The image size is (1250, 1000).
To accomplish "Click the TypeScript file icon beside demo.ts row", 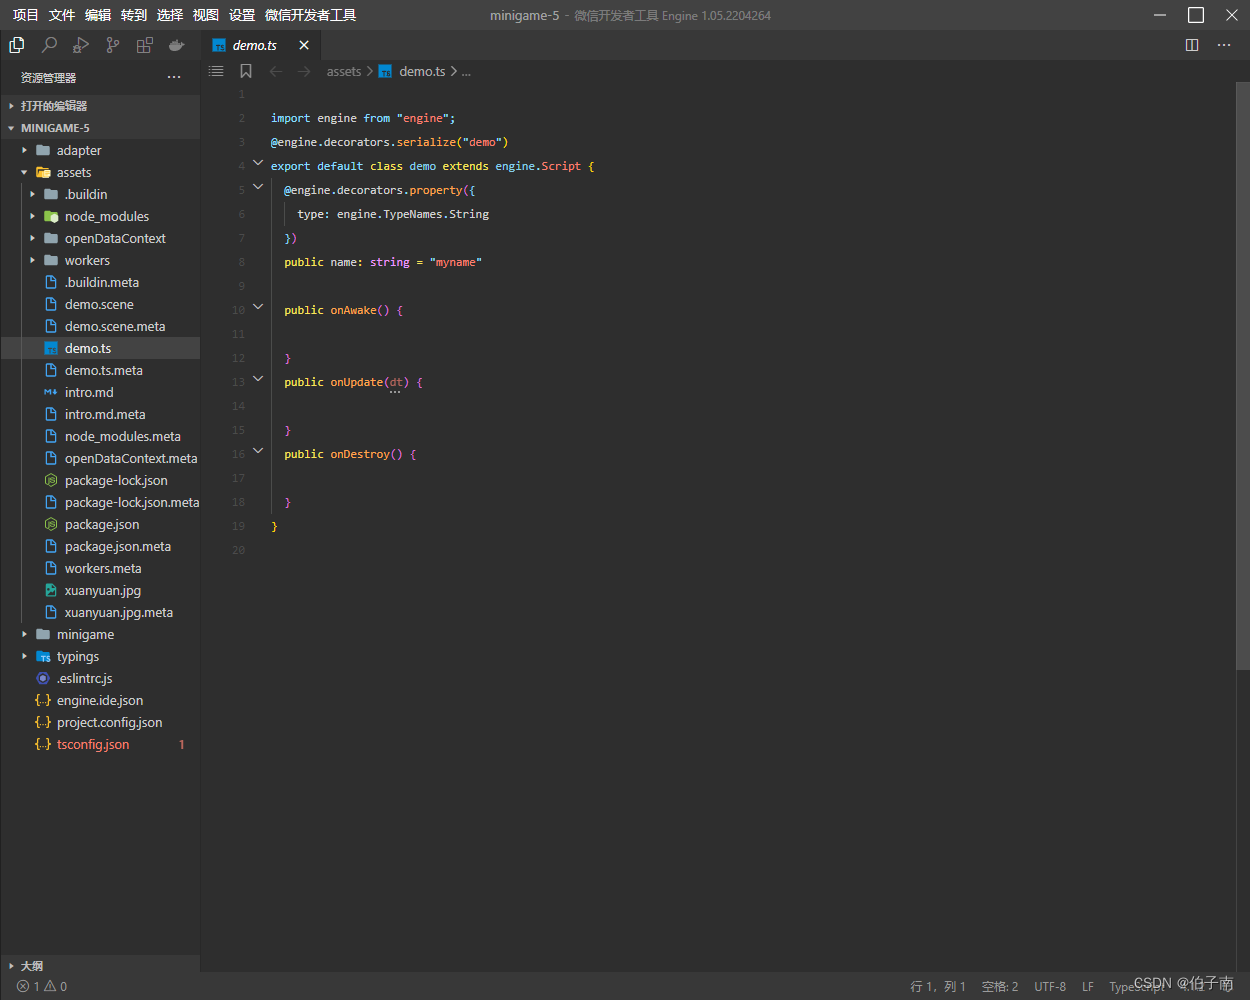I will [x=51, y=348].
